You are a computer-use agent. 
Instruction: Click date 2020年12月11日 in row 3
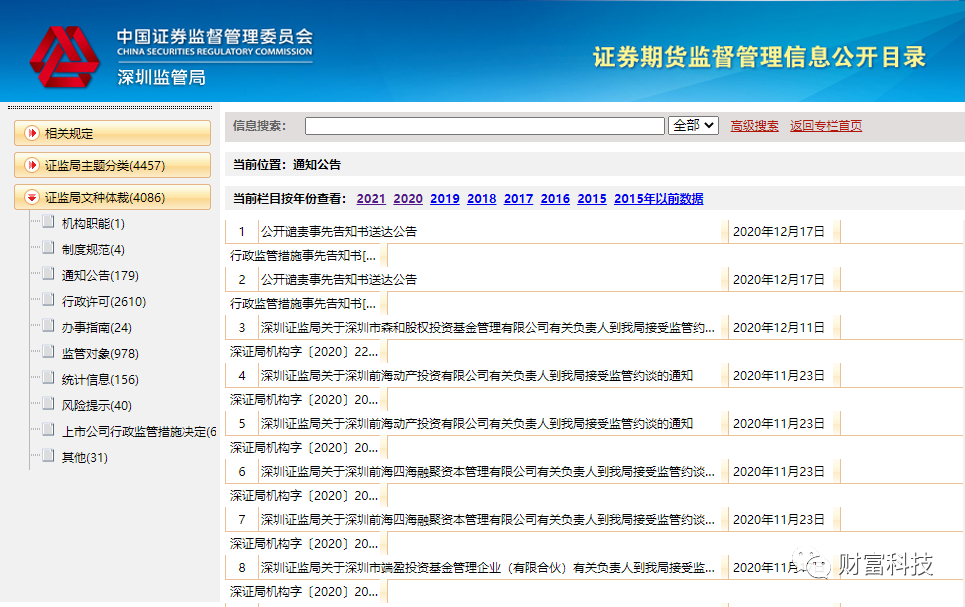point(779,328)
